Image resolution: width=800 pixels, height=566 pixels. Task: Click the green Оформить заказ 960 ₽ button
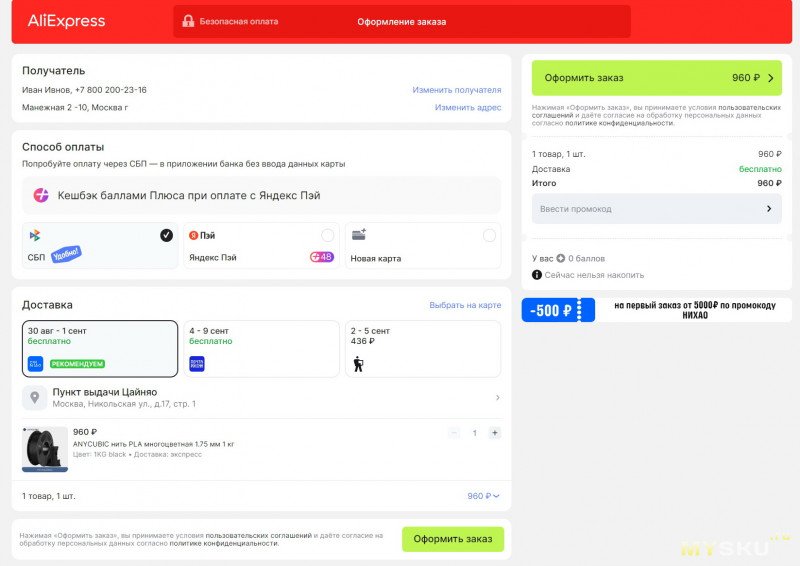[657, 78]
